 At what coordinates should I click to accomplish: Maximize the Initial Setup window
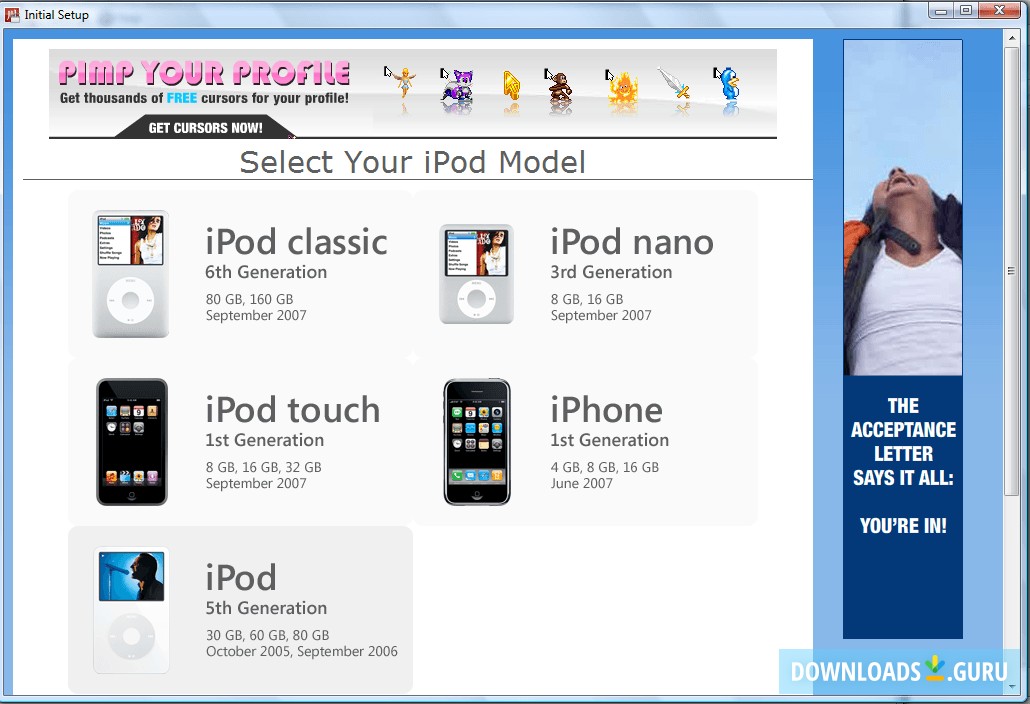click(966, 11)
